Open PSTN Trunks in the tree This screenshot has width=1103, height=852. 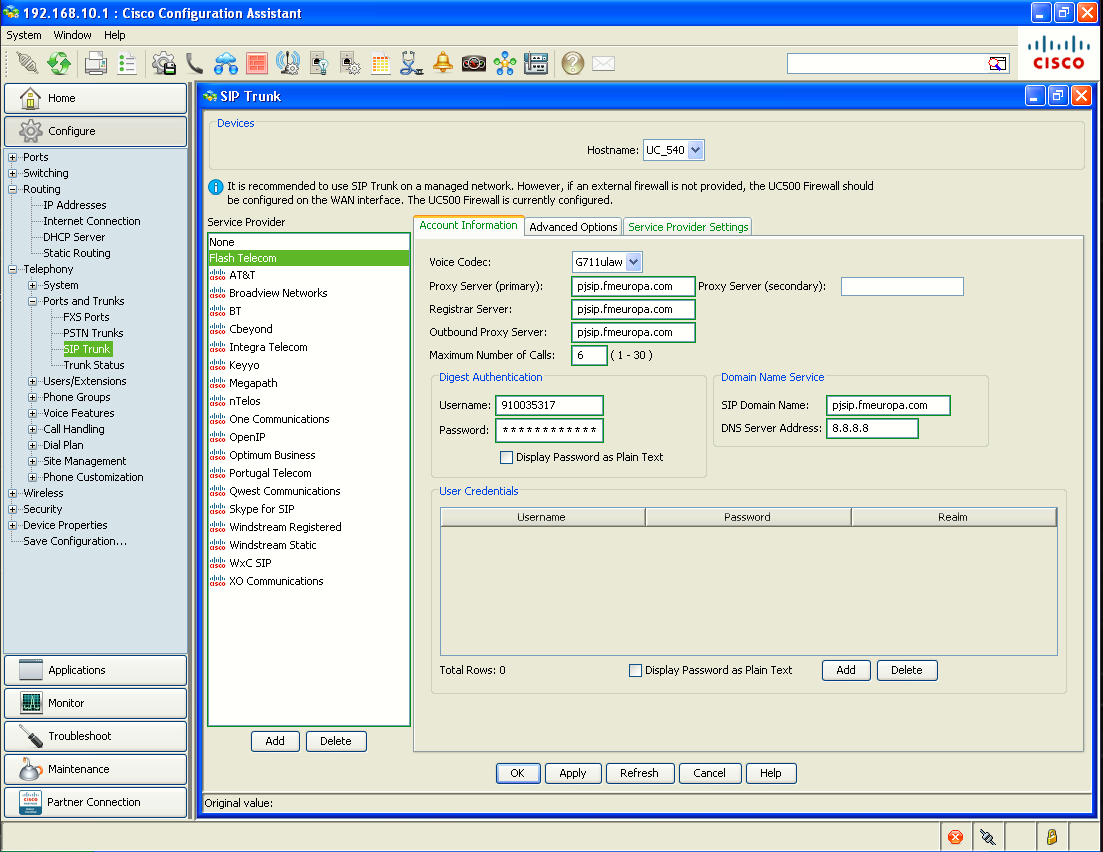pyautogui.click(x=93, y=333)
